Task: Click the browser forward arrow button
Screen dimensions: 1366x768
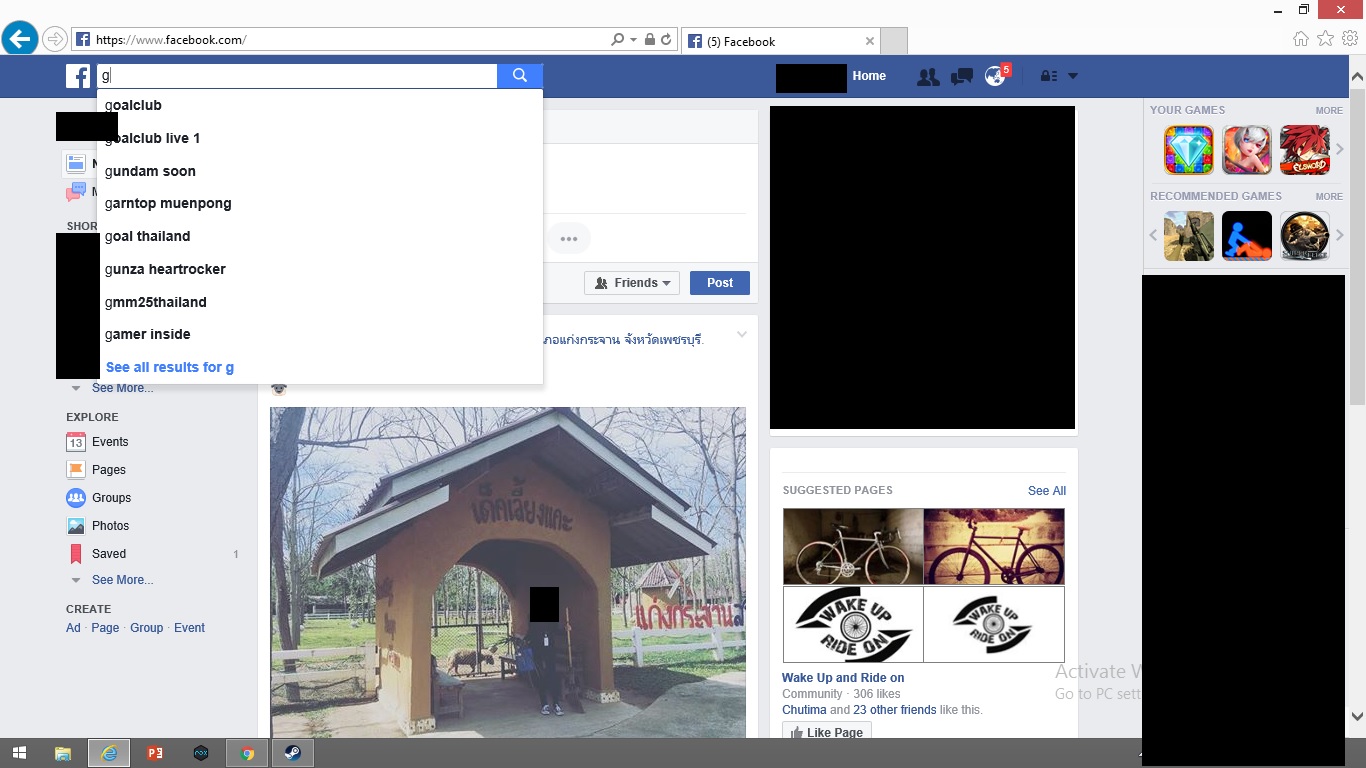Action: pos(55,39)
